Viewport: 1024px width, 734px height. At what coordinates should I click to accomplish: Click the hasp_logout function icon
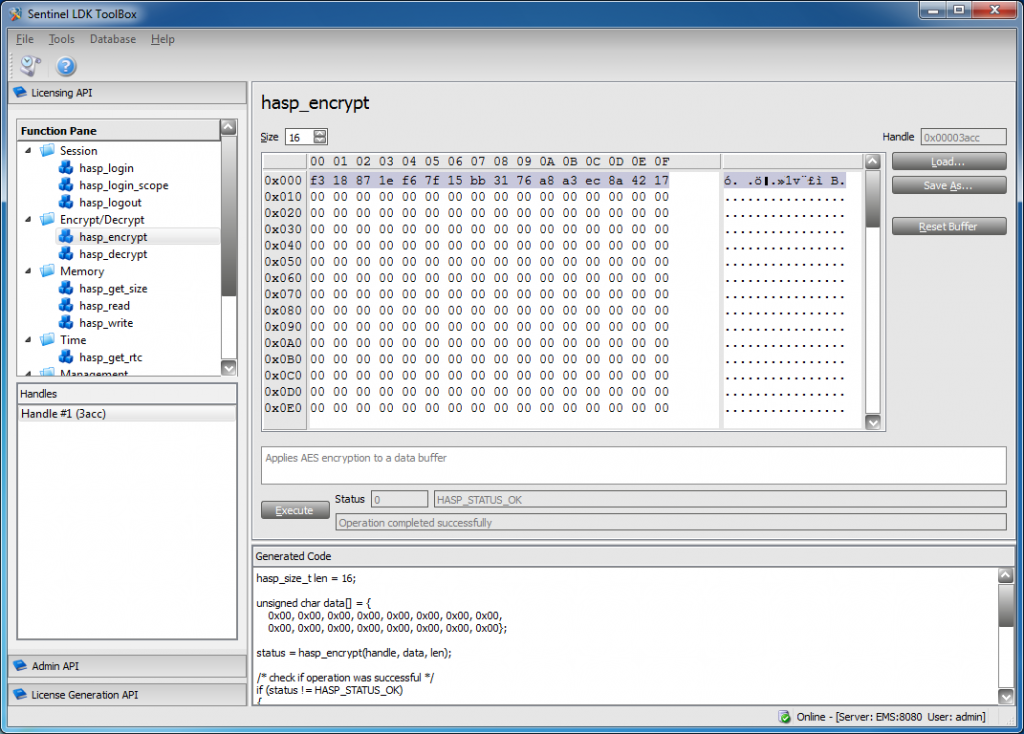pos(66,202)
